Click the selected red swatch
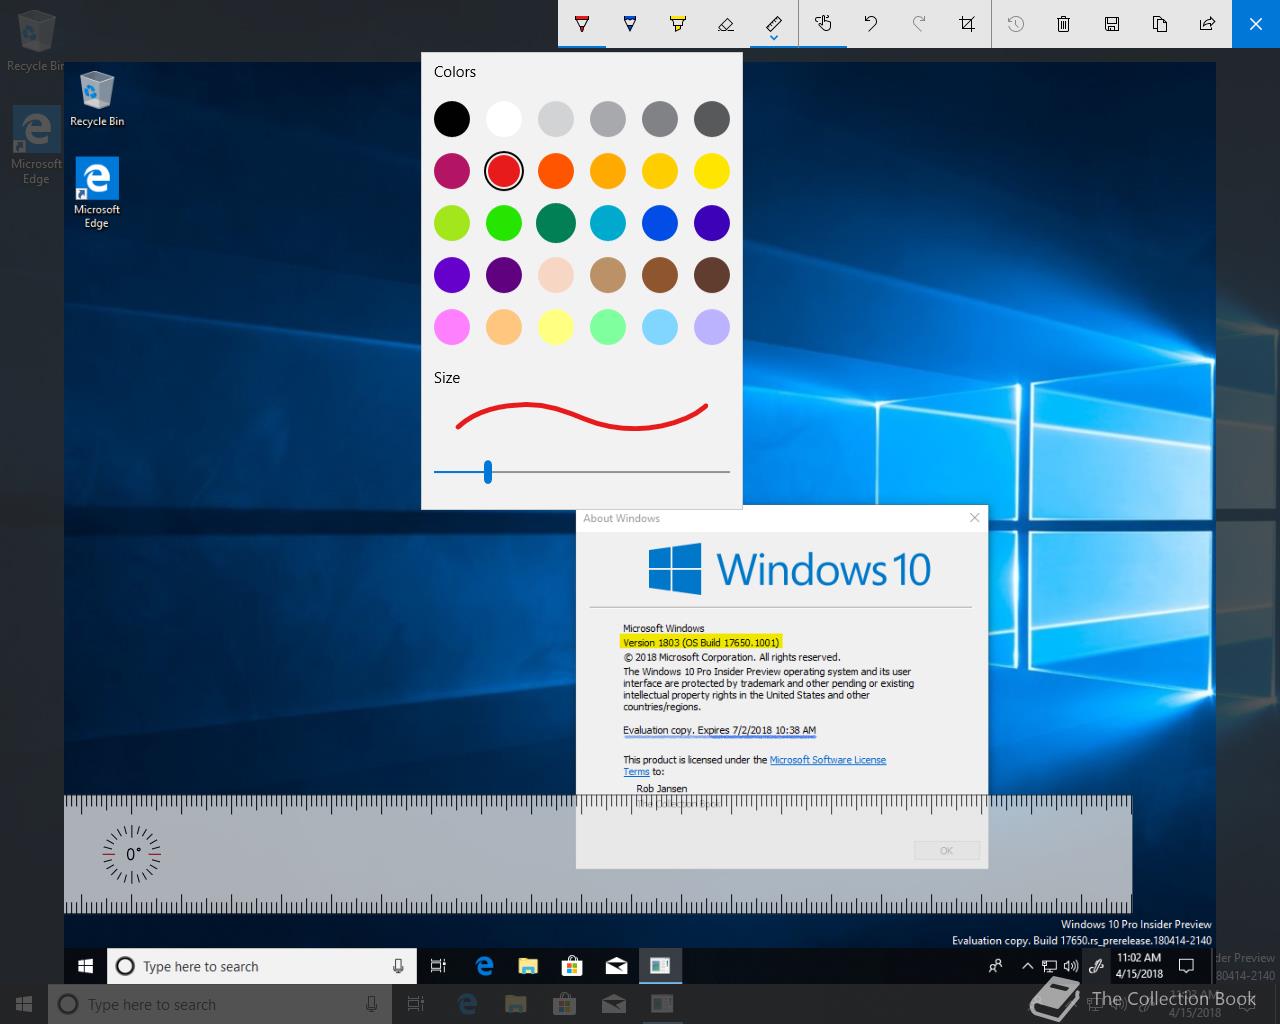This screenshot has width=1280, height=1024. [504, 171]
